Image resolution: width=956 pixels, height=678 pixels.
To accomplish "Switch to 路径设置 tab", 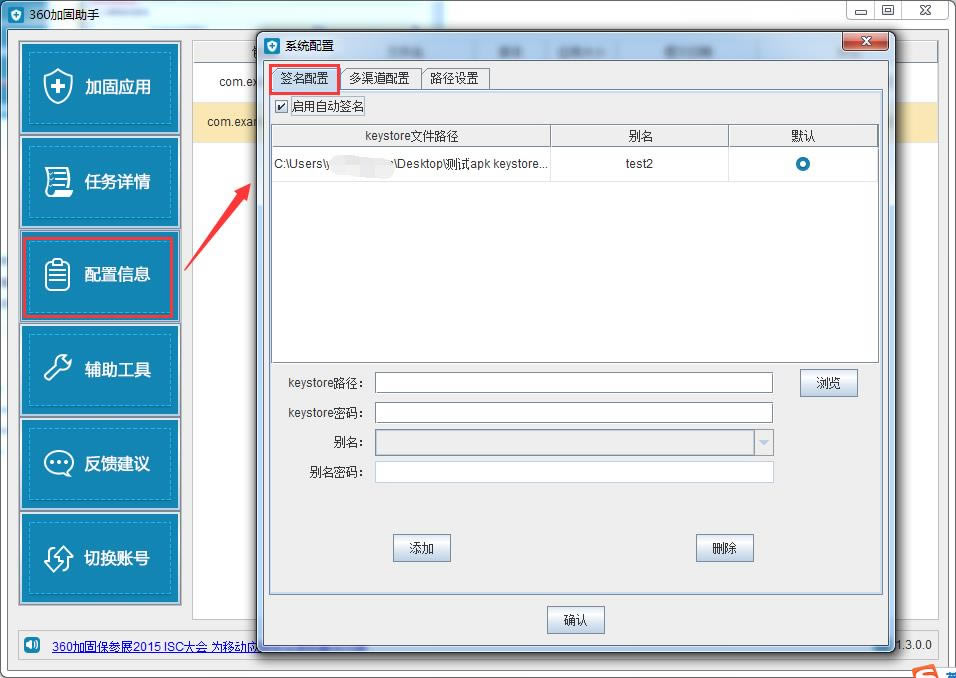I will pos(455,79).
